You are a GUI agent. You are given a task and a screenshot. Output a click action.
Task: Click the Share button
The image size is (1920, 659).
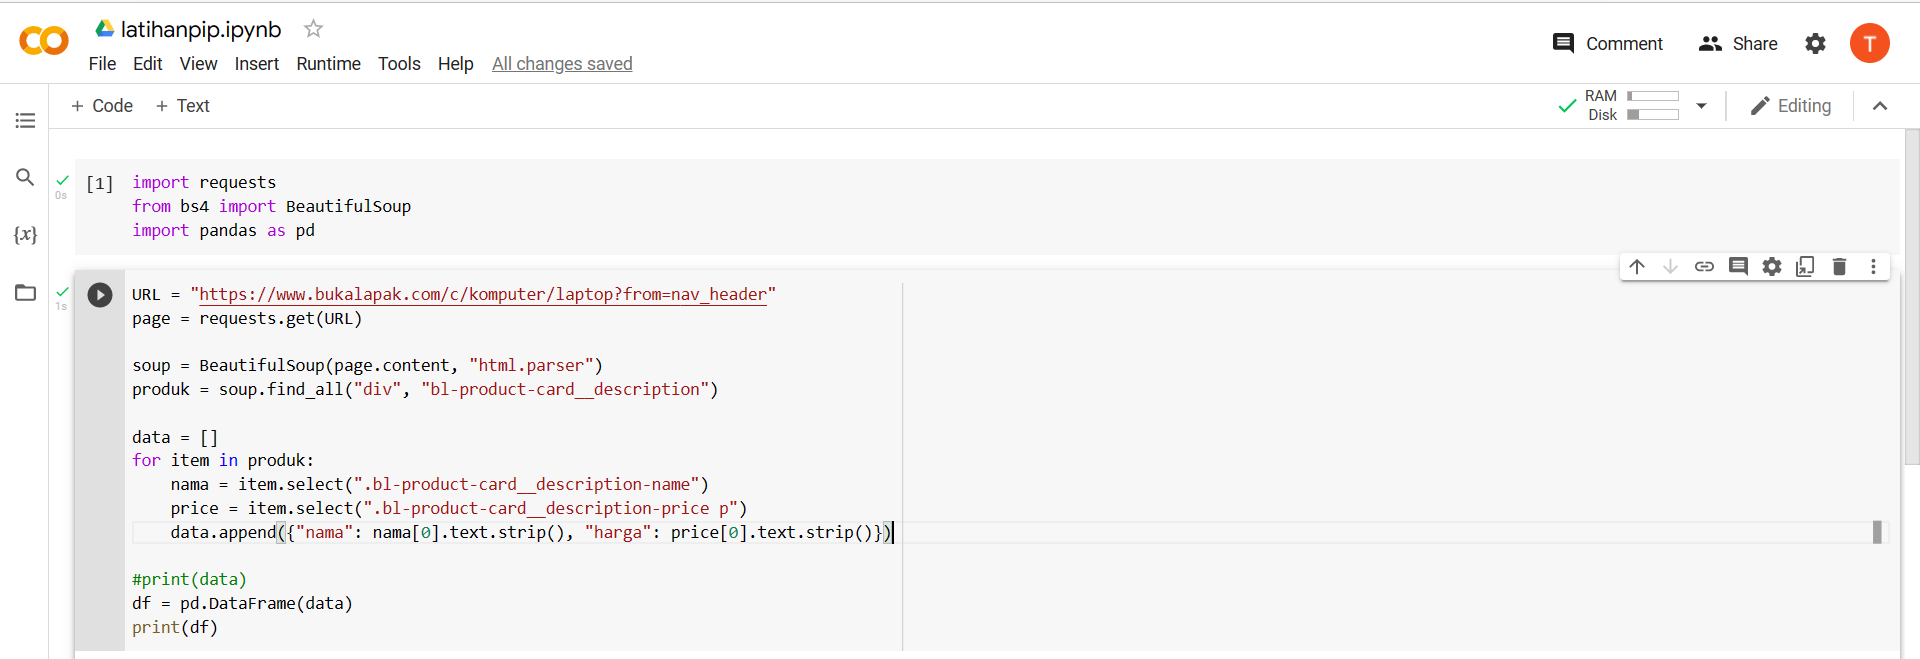[1738, 44]
